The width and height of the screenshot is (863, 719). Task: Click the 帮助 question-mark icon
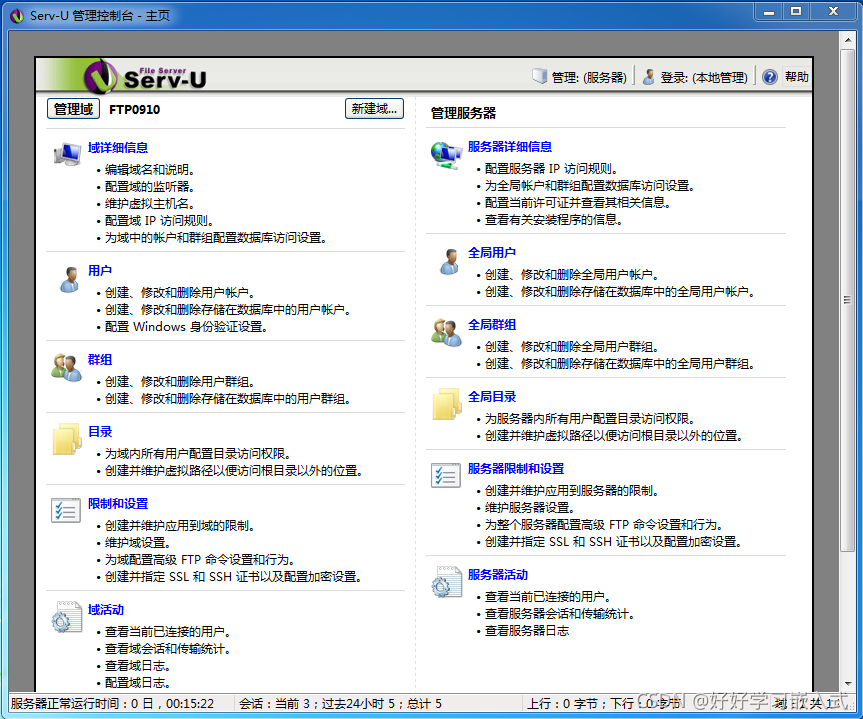[769, 76]
